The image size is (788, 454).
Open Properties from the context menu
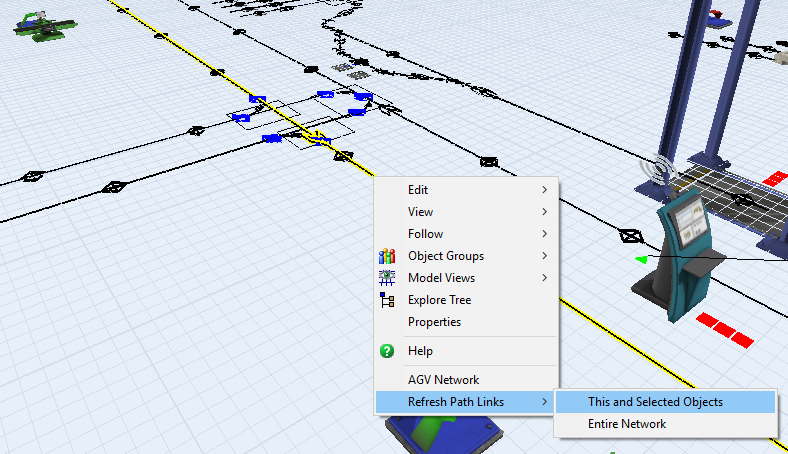(434, 322)
